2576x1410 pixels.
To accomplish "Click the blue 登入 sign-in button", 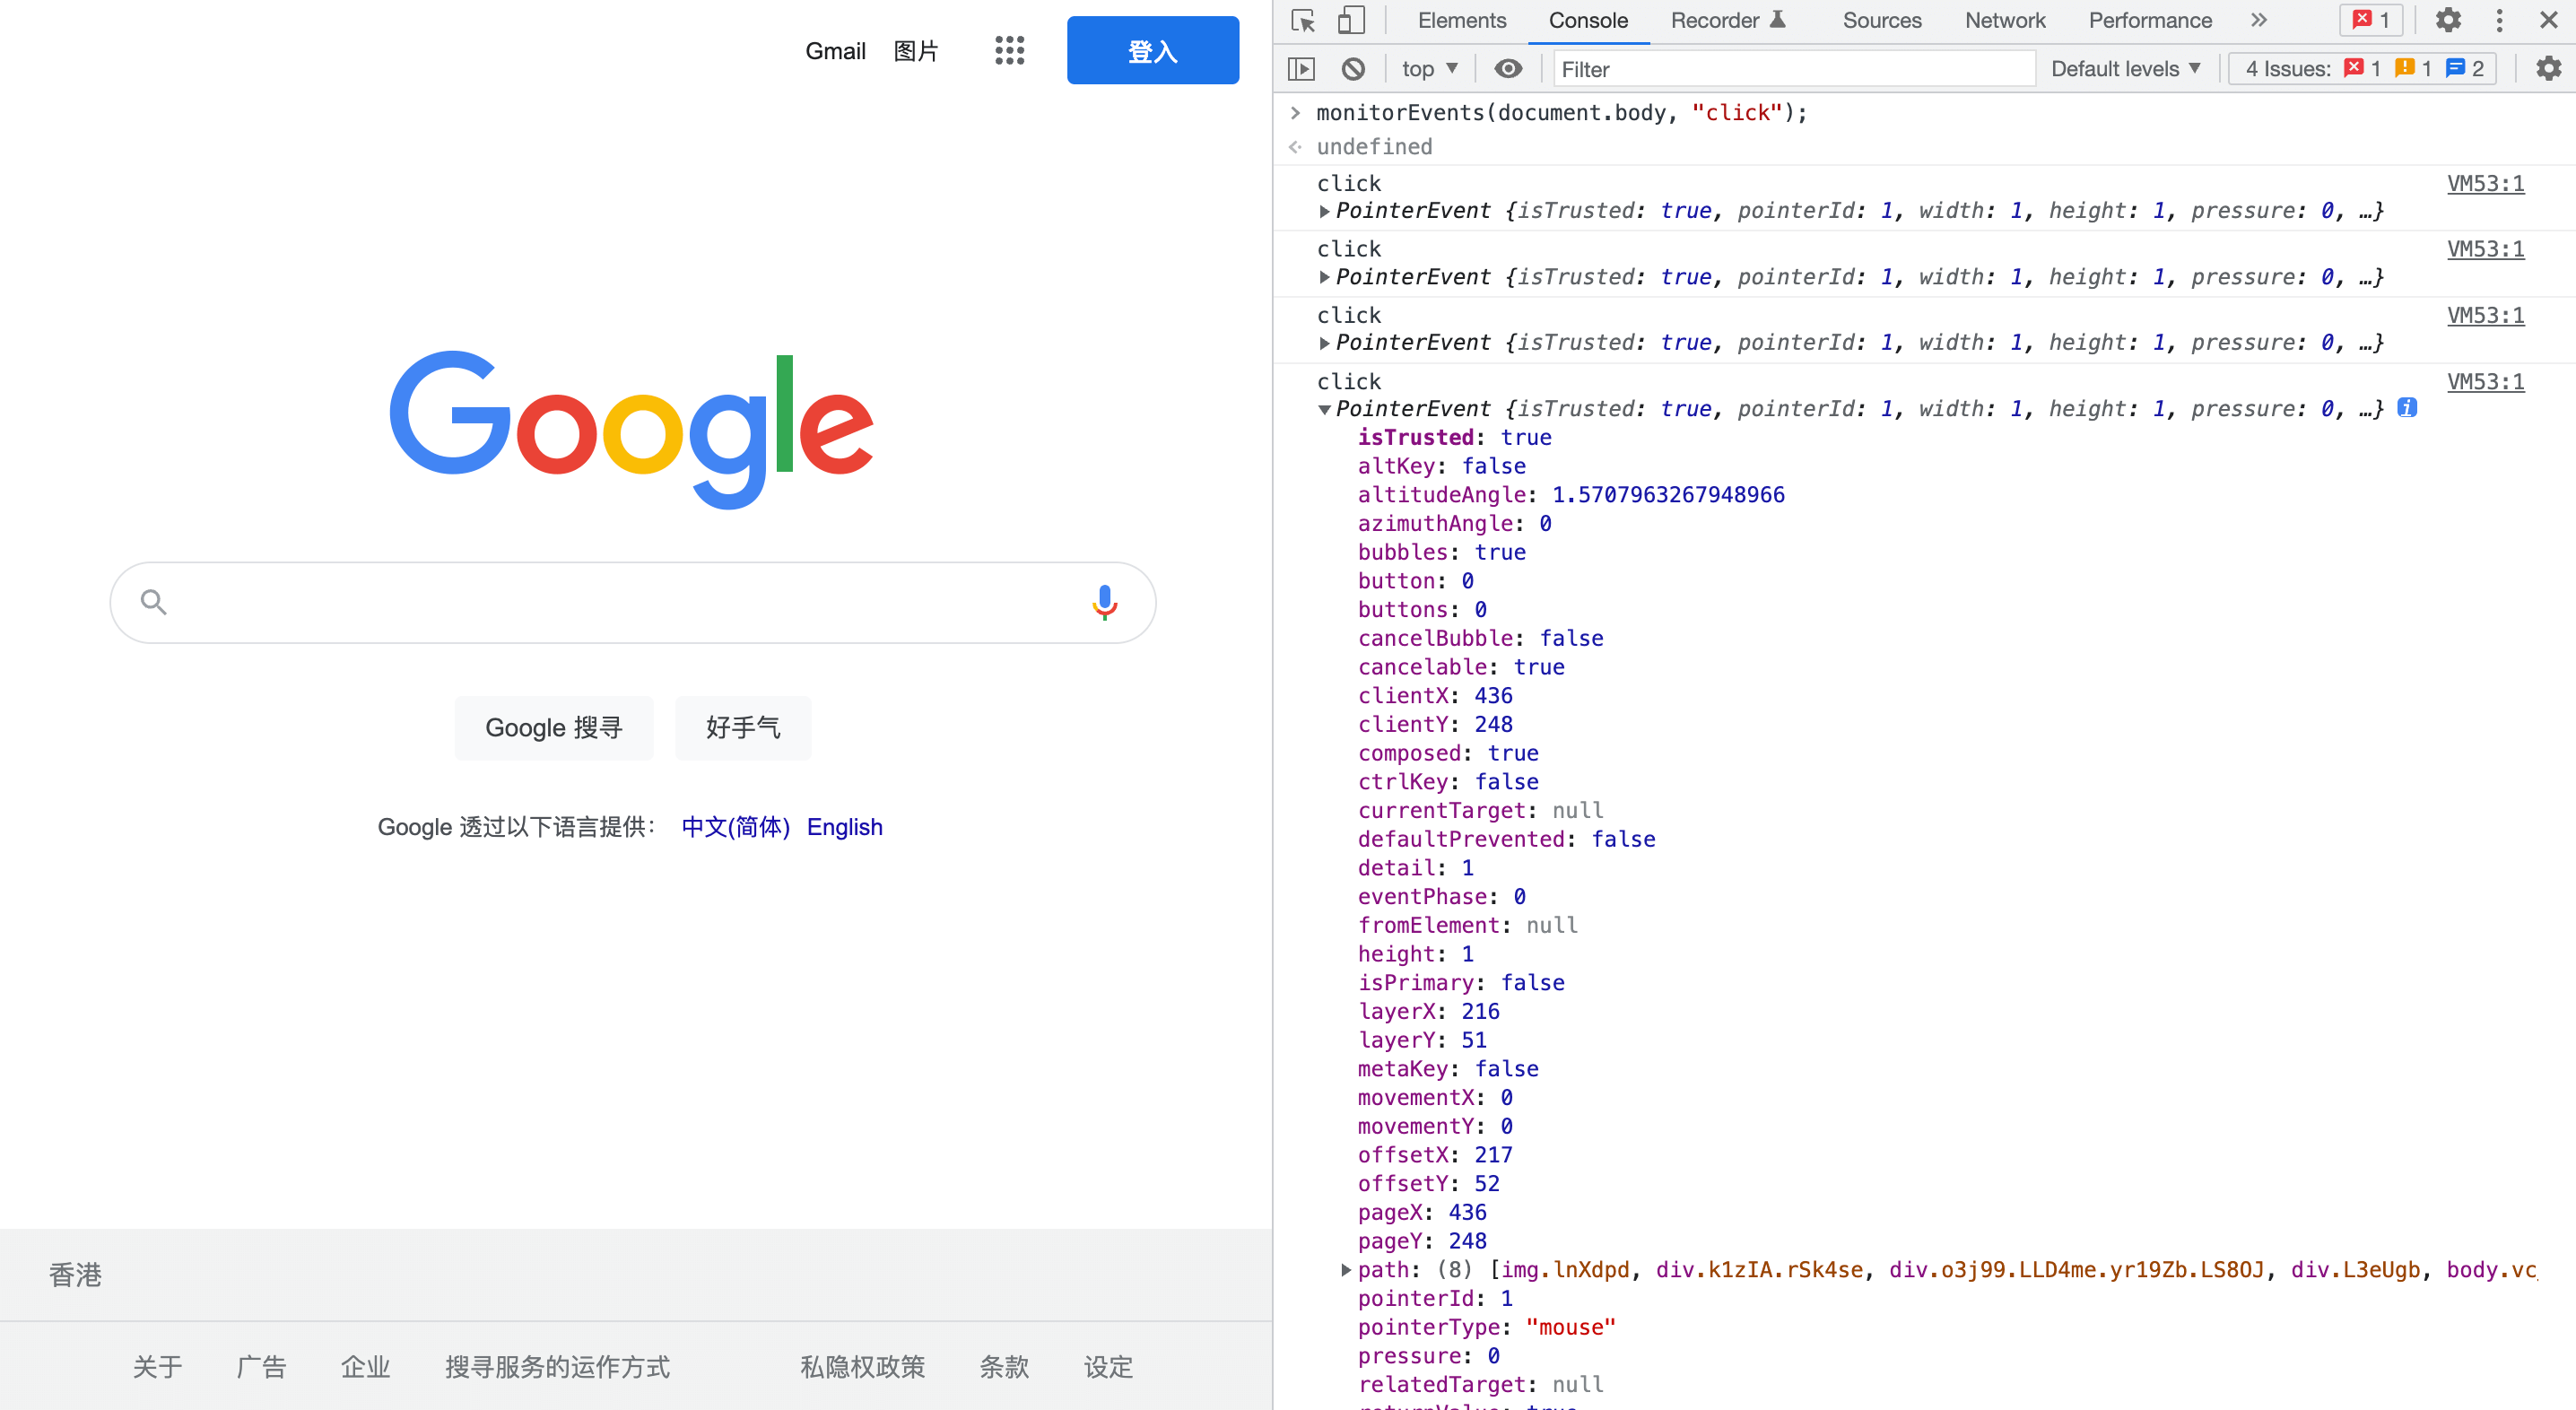I will (1152, 50).
